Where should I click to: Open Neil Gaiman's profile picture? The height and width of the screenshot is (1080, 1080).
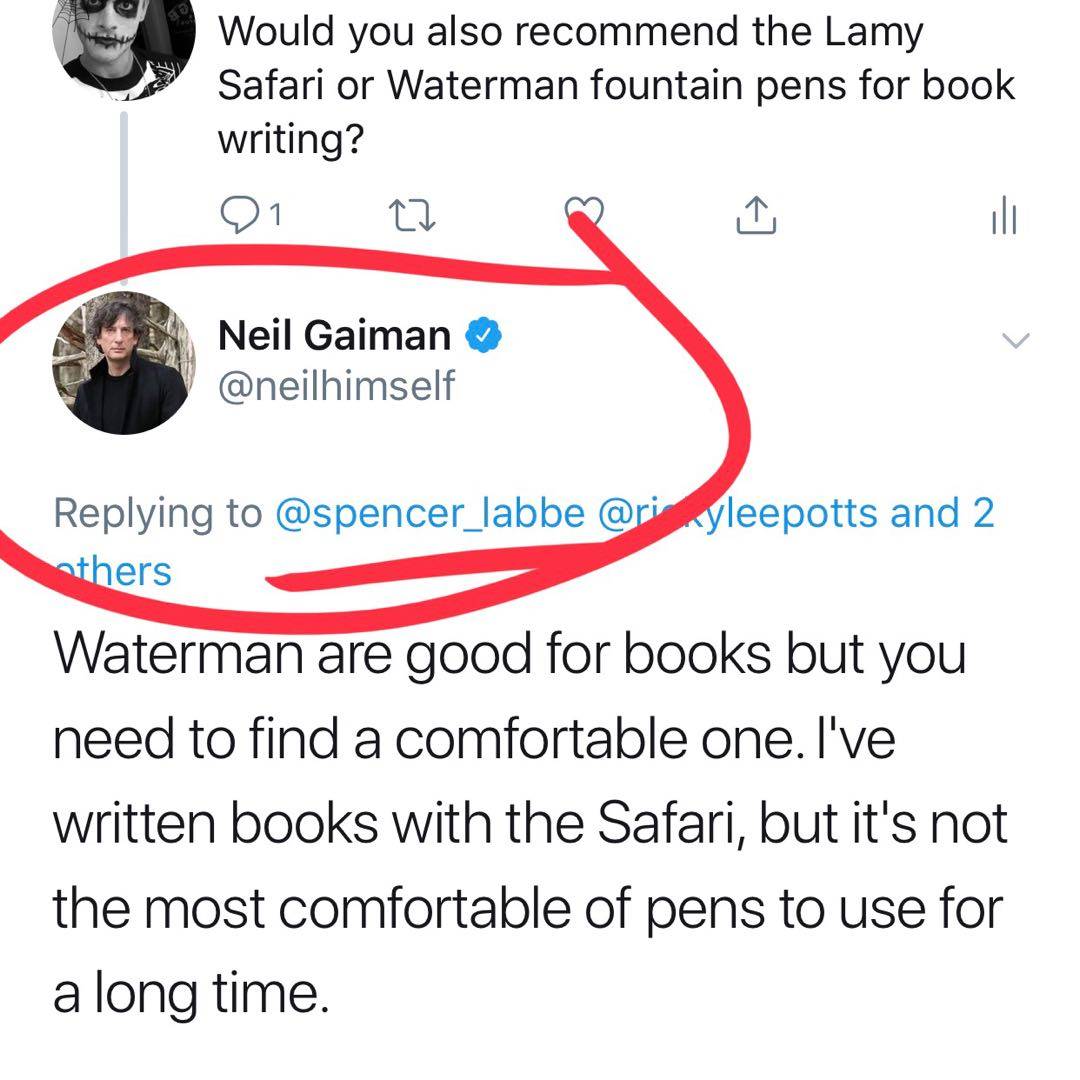click(122, 364)
